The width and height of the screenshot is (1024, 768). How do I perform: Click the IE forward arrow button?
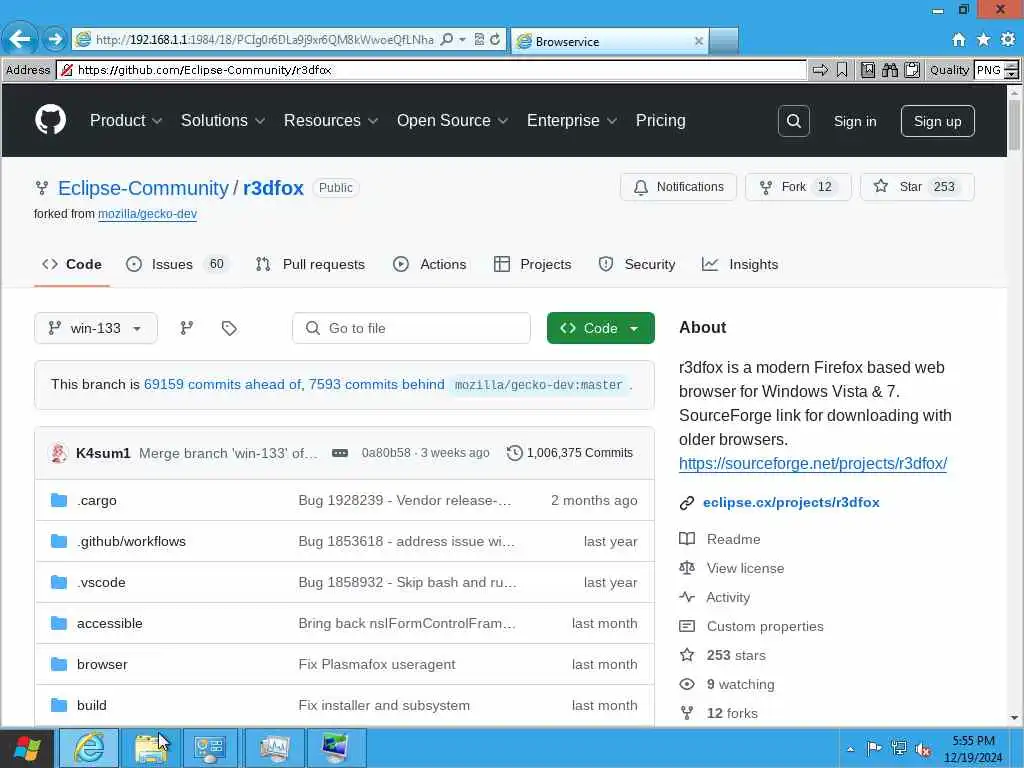pos(55,39)
